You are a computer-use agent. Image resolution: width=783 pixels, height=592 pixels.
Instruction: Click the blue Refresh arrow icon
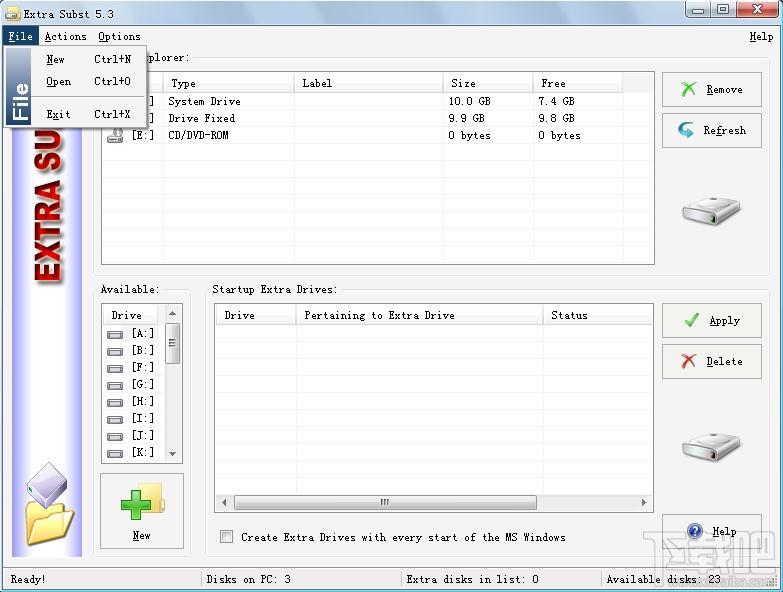point(686,130)
